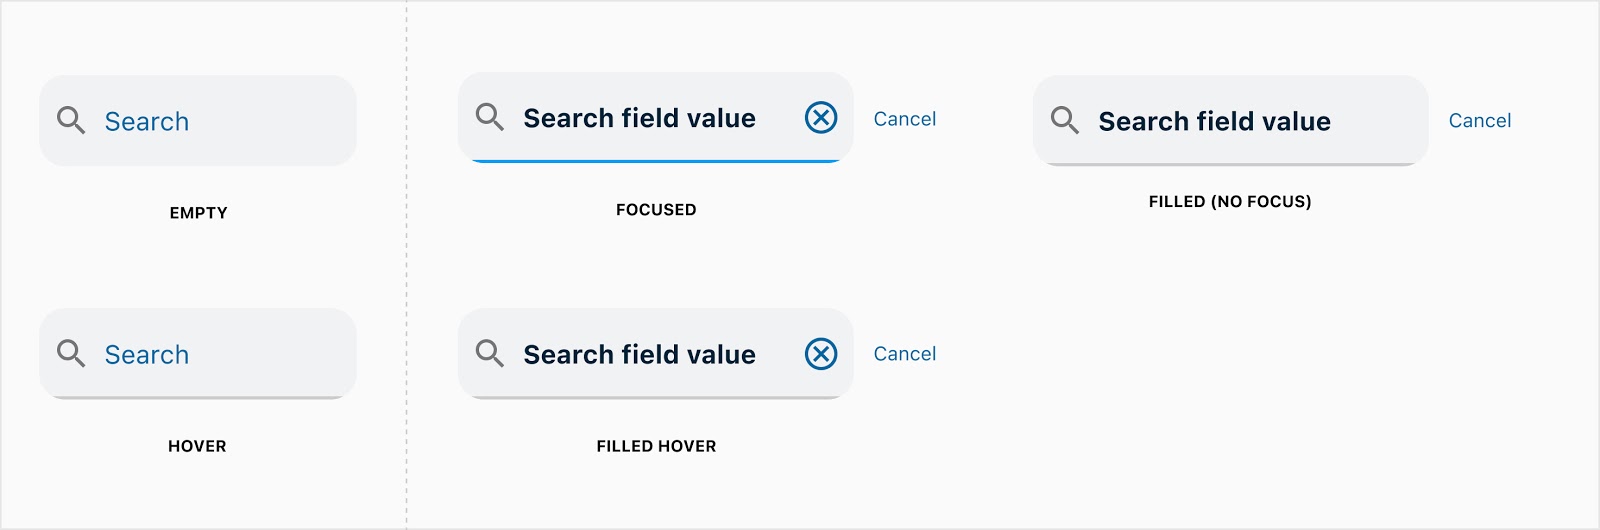Click the Hover state search placeholder
Screen dimensions: 1600x530
click(147, 355)
